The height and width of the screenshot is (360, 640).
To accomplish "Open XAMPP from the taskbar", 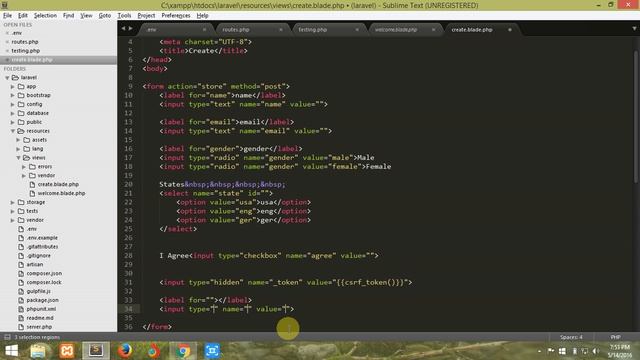I will (x=67, y=351).
